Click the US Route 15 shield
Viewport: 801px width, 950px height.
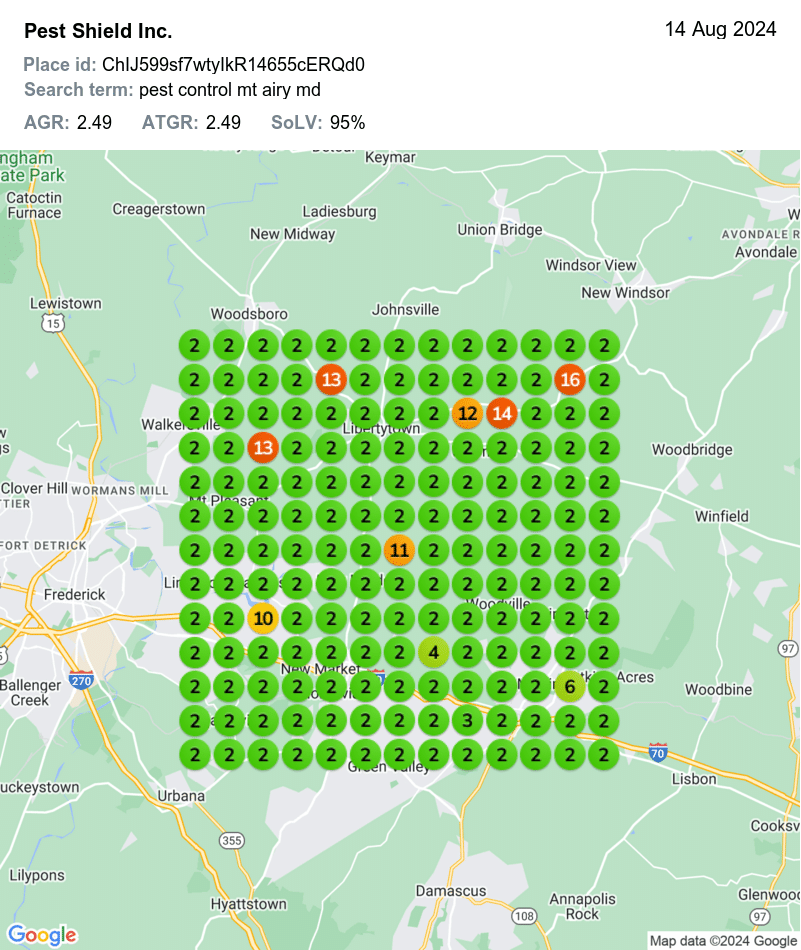click(x=52, y=323)
